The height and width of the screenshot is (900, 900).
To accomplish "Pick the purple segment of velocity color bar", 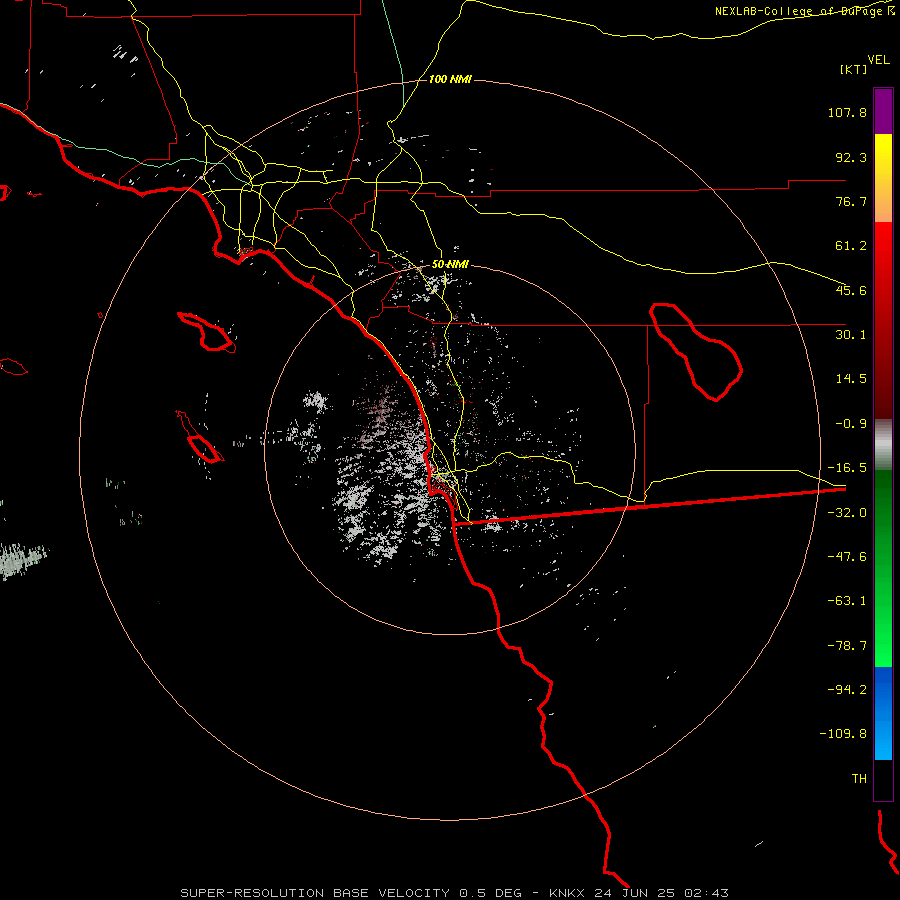I will (x=883, y=111).
